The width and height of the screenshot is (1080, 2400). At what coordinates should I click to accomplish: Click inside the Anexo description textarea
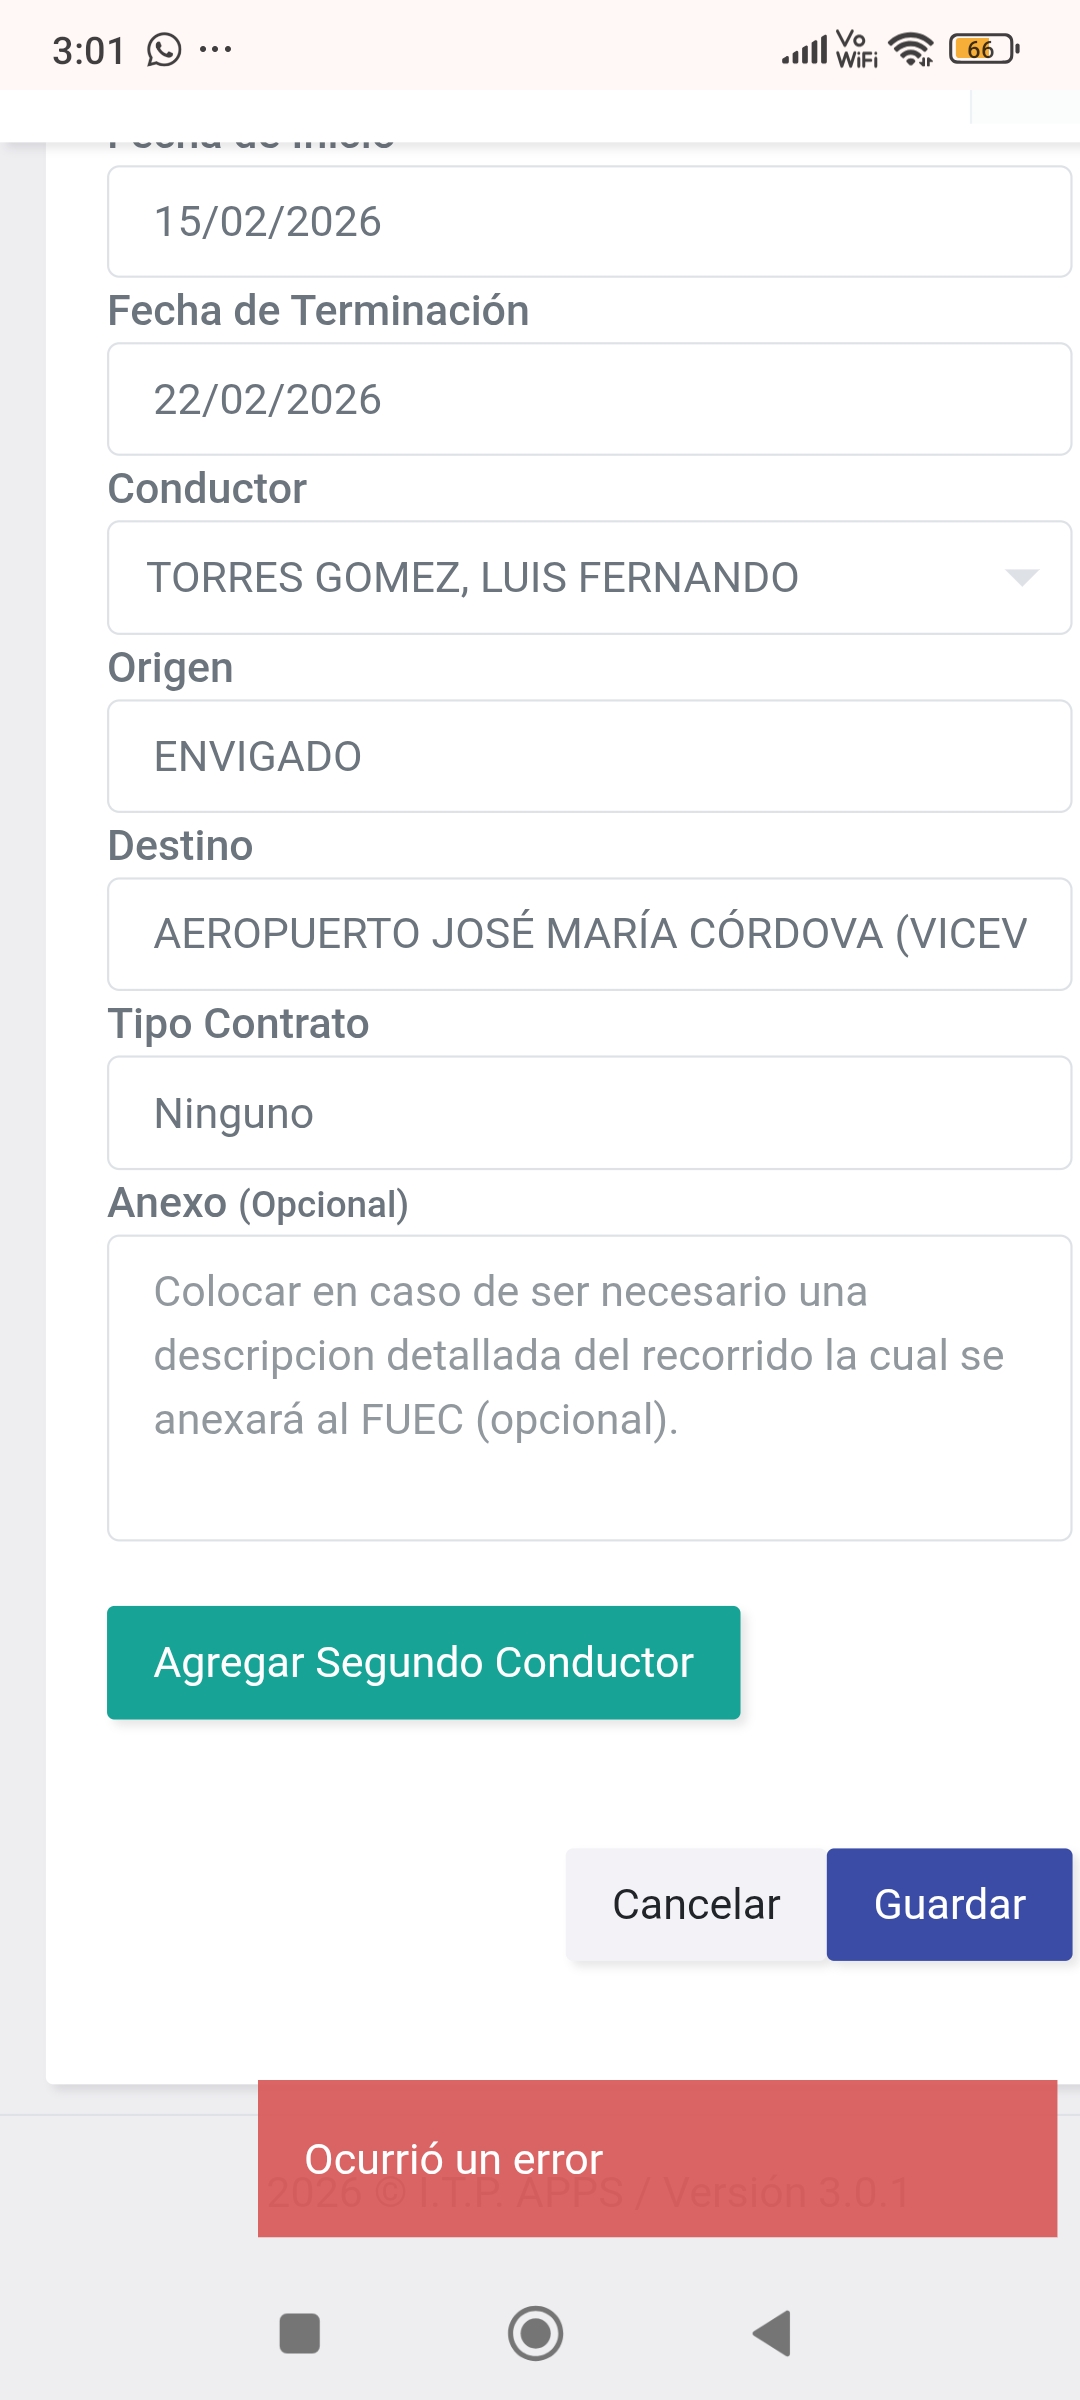pyautogui.click(x=589, y=1388)
